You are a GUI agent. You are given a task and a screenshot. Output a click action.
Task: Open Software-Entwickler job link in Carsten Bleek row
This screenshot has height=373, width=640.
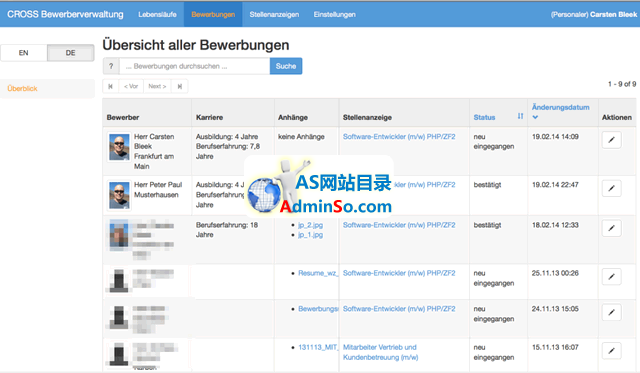pos(399,137)
